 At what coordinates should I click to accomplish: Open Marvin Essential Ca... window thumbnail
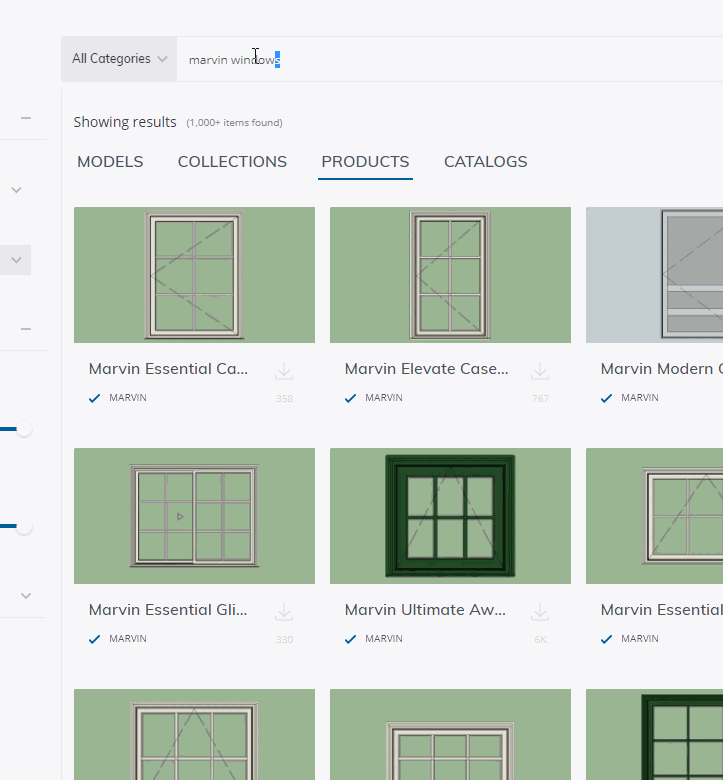pyautogui.click(x=195, y=275)
